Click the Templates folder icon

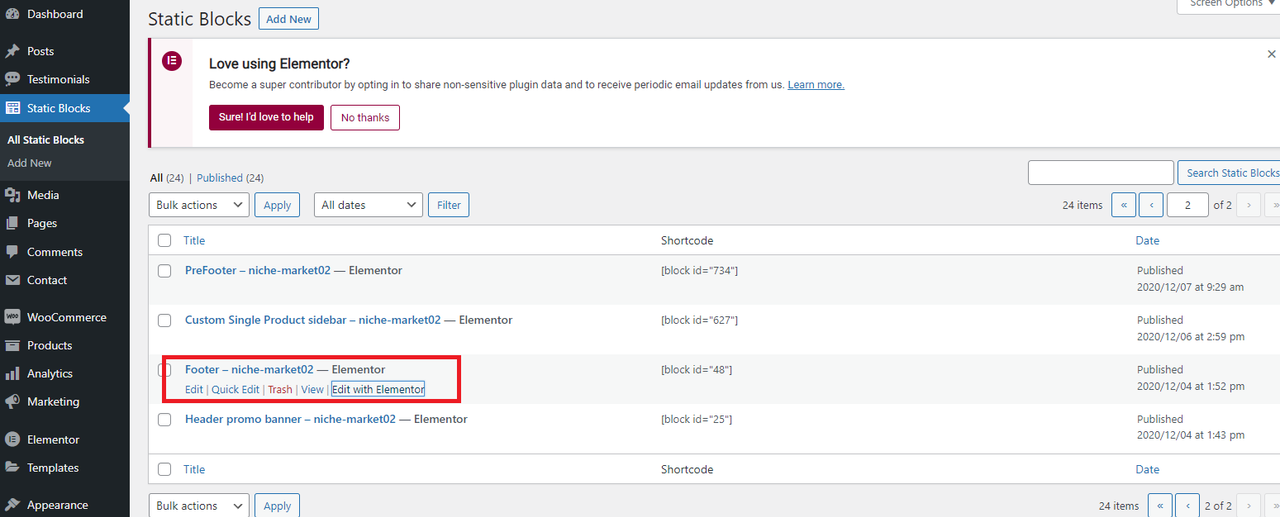[12, 467]
